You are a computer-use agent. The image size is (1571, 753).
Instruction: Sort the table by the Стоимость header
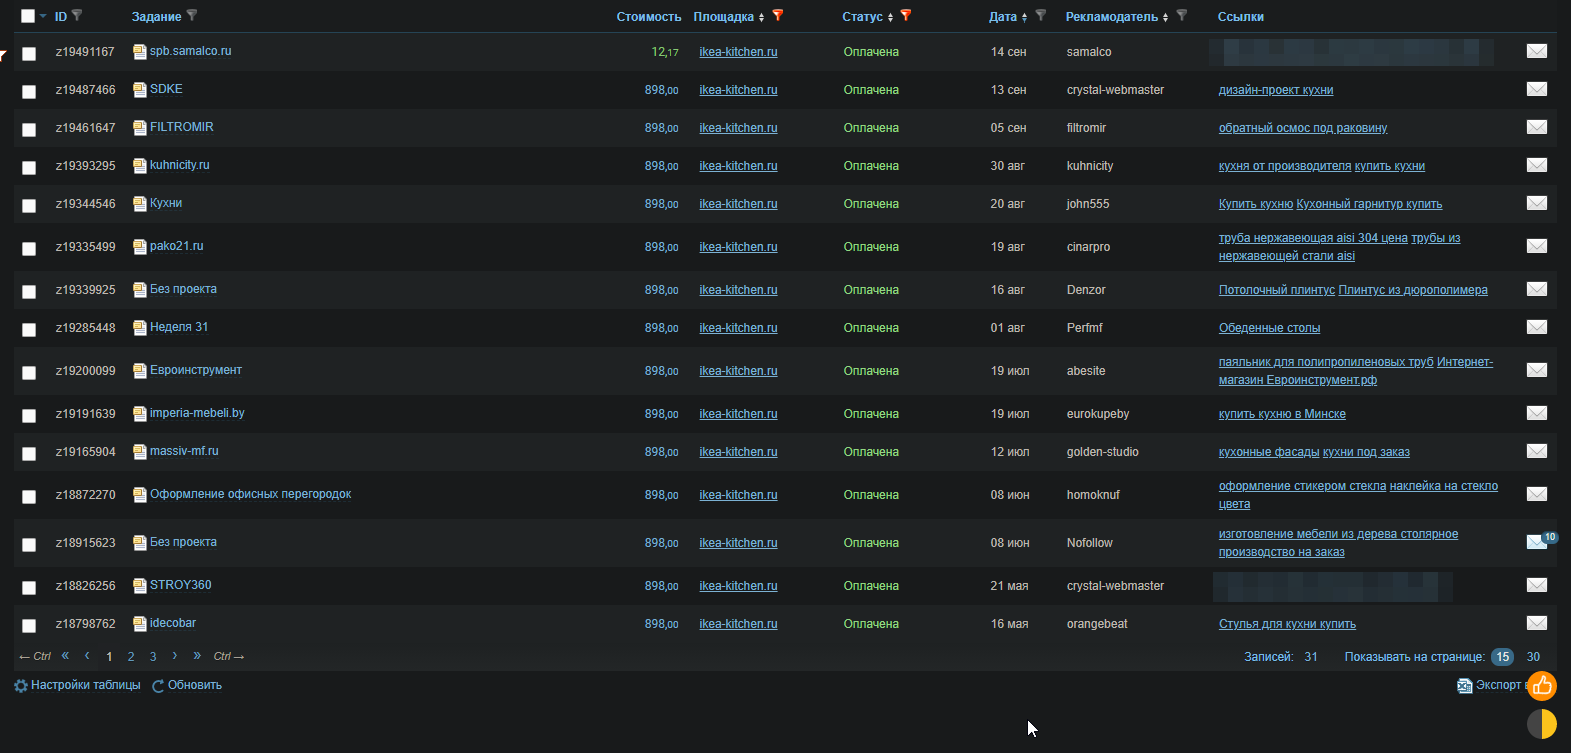[x=649, y=17]
